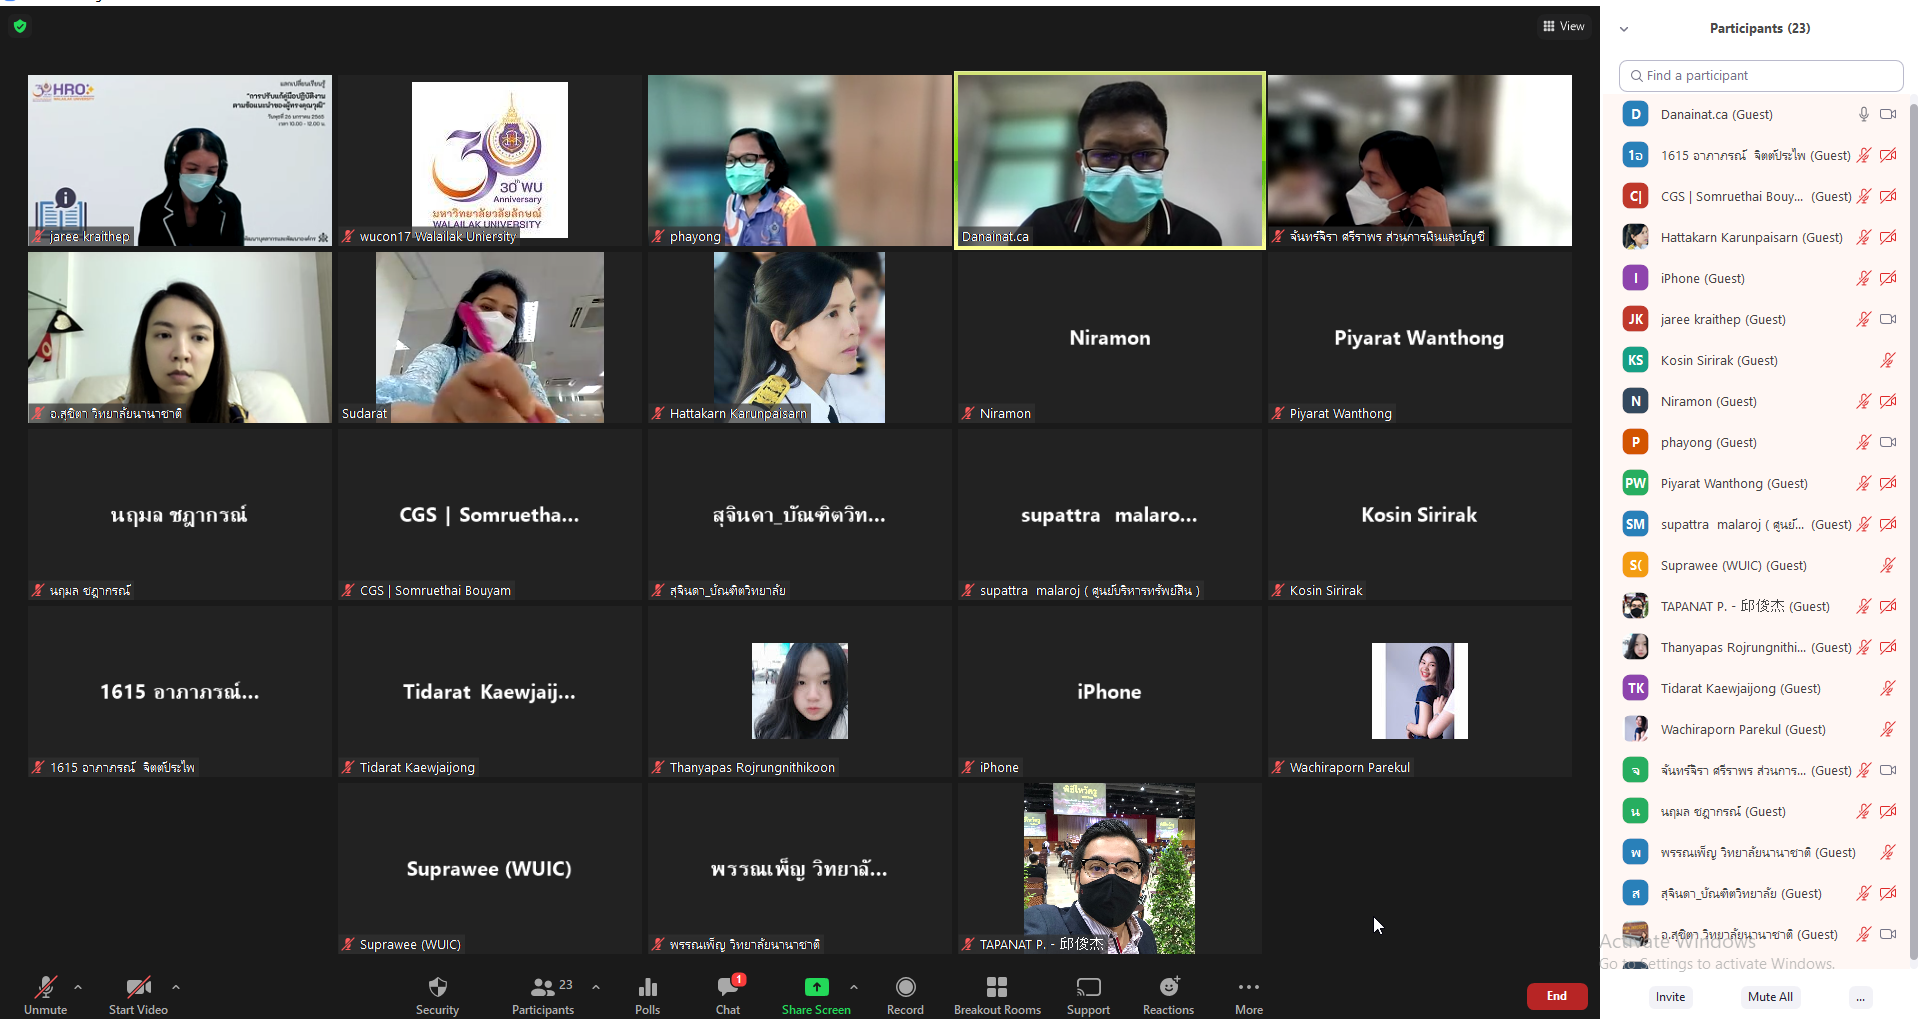Click the green Share Screen icon
The width and height of the screenshot is (1919, 1019).
click(x=816, y=987)
